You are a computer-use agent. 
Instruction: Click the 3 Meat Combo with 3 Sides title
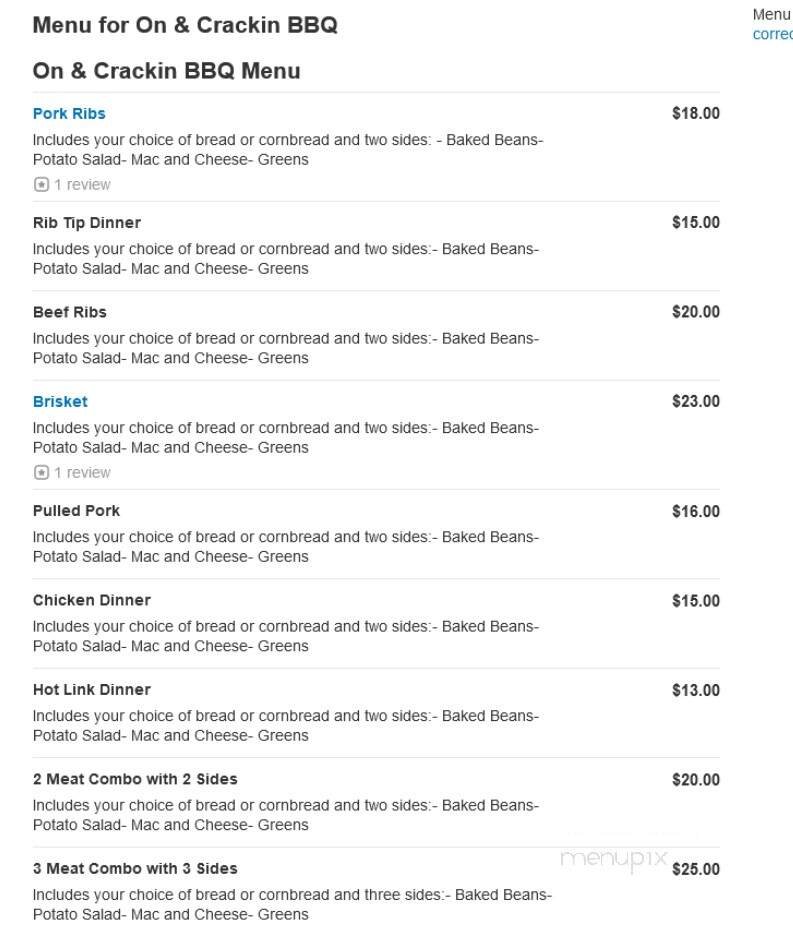pyautogui.click(x=135, y=869)
